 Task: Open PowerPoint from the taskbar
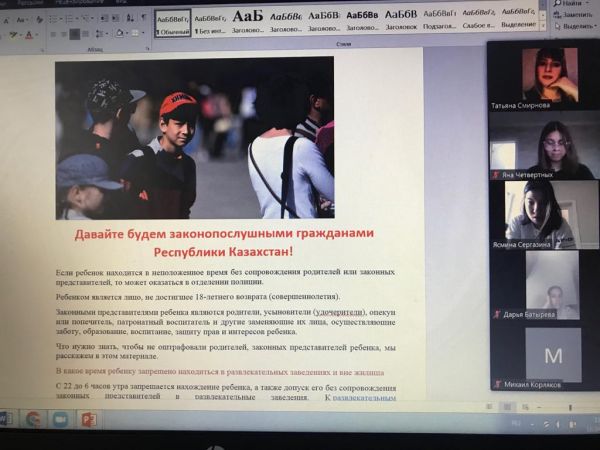coord(89,419)
